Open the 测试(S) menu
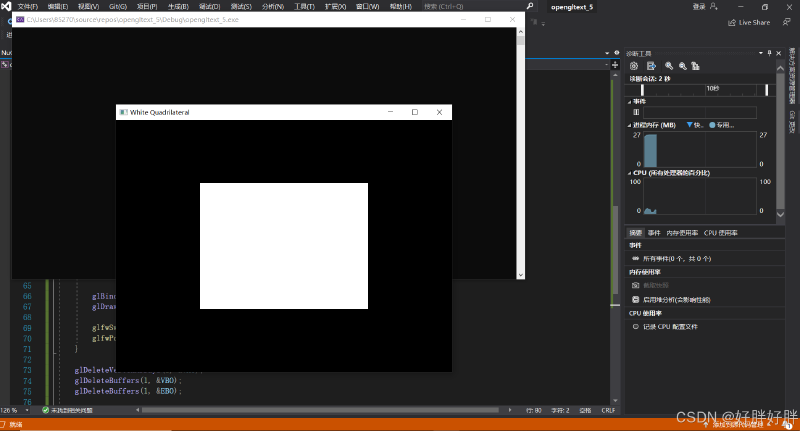This screenshot has width=800, height=431. point(241,7)
